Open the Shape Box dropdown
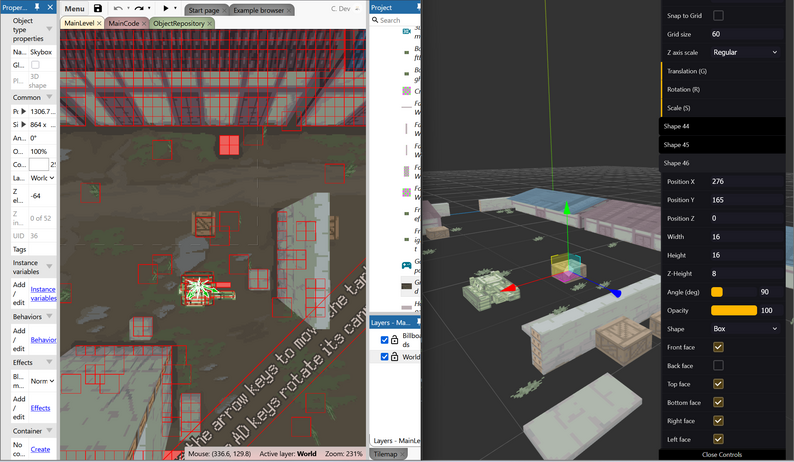The width and height of the screenshot is (794, 462). click(x=745, y=329)
